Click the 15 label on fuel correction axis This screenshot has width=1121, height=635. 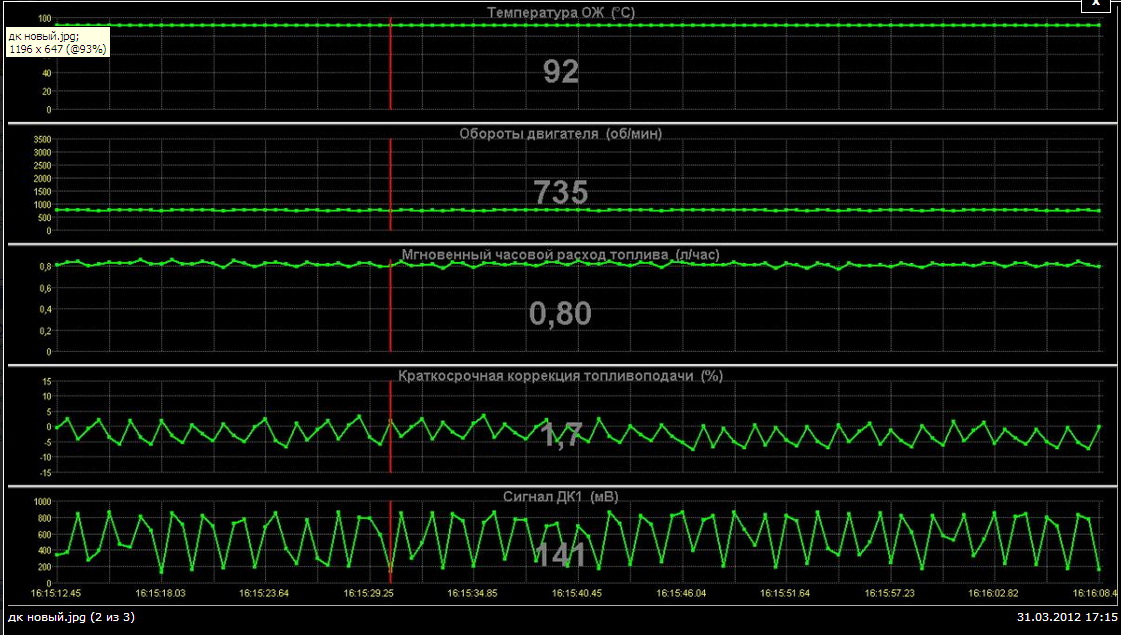click(x=47, y=381)
